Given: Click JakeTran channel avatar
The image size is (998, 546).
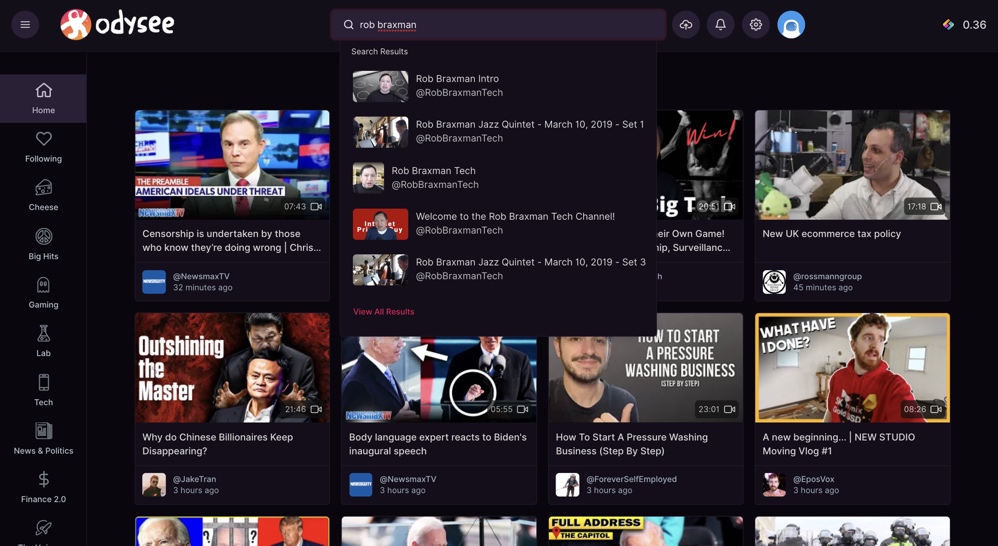Looking at the screenshot, I should tap(154, 485).
